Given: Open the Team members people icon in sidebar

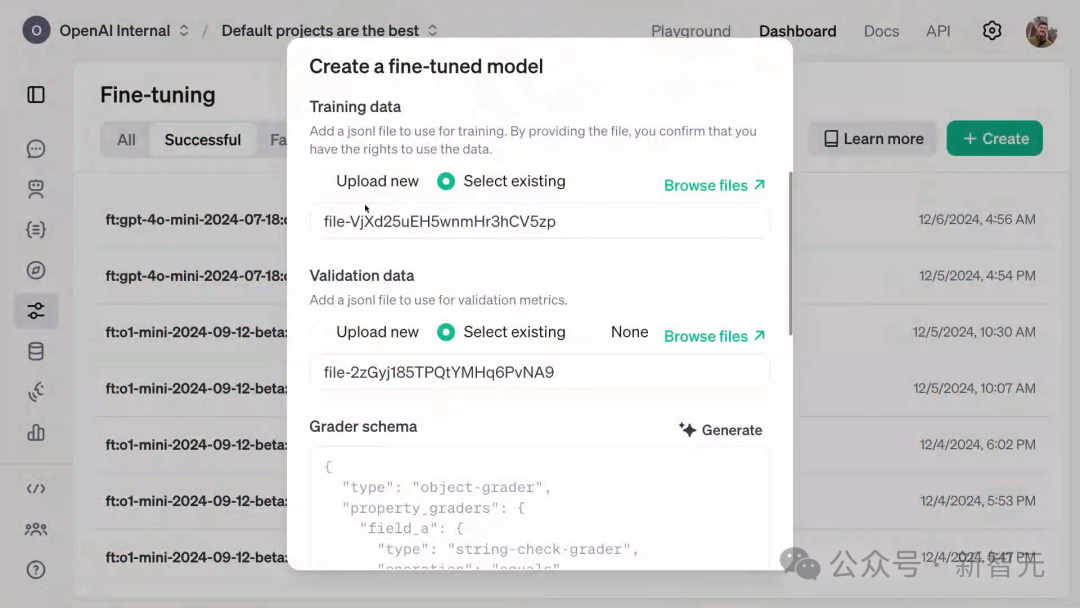Looking at the screenshot, I should 36,529.
